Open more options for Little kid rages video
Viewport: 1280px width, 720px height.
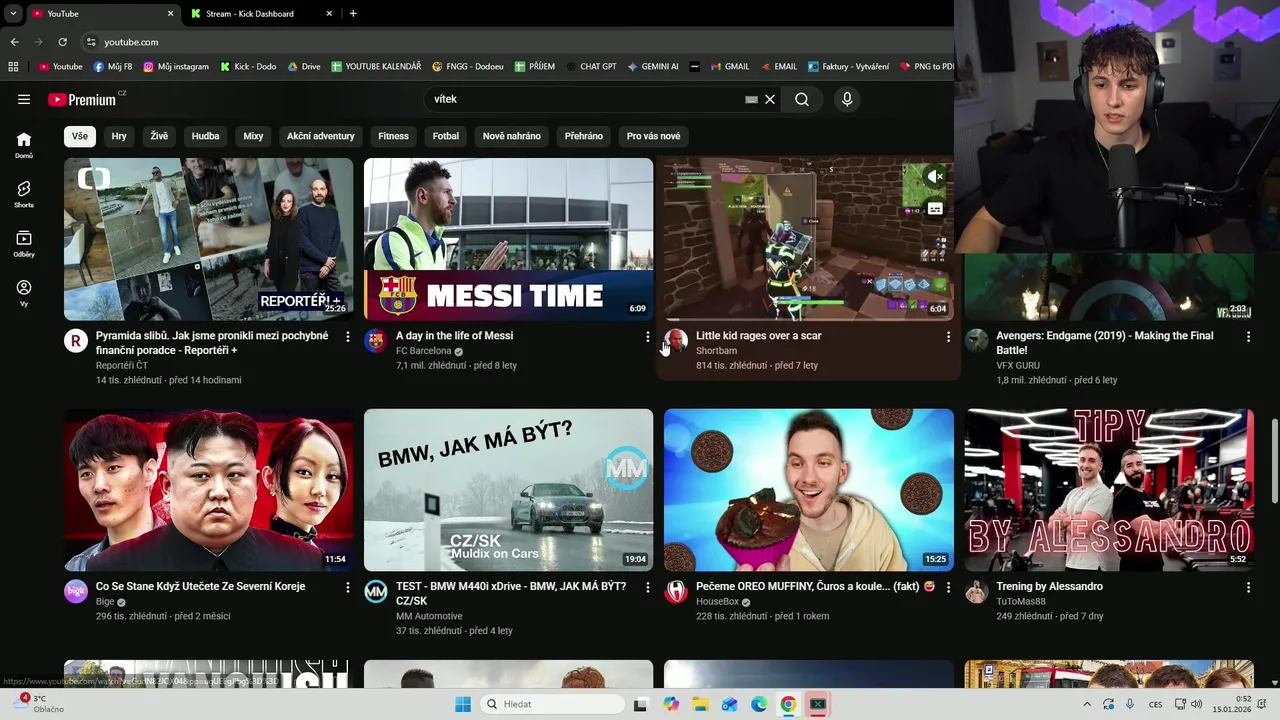948,337
